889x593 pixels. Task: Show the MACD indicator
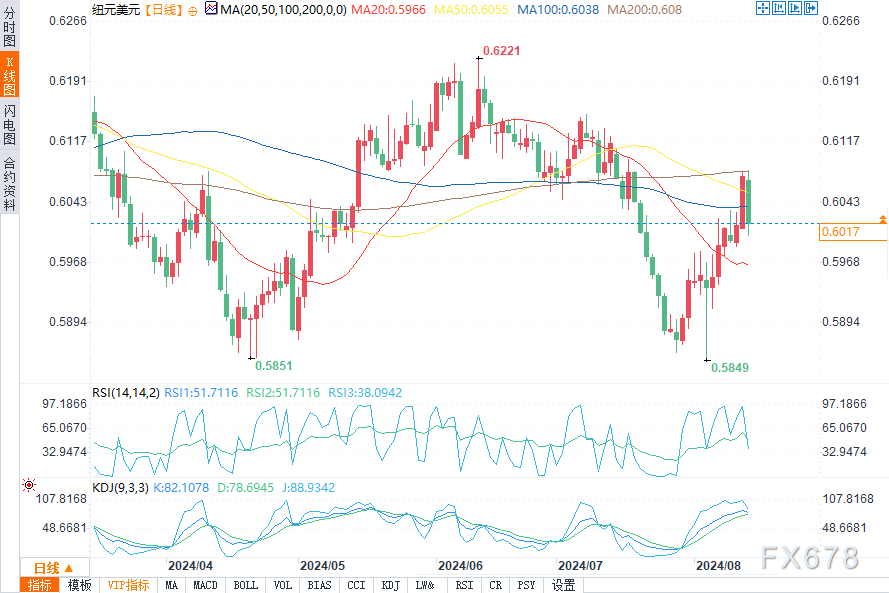205,585
